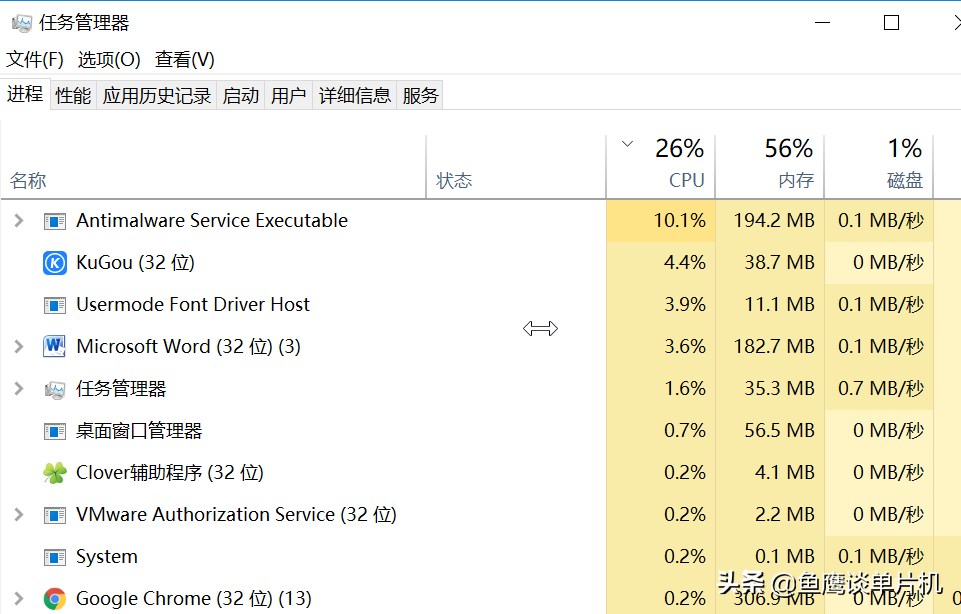The width and height of the screenshot is (961, 614).
Task: Sort processes by 状态 column header
Action: click(516, 167)
